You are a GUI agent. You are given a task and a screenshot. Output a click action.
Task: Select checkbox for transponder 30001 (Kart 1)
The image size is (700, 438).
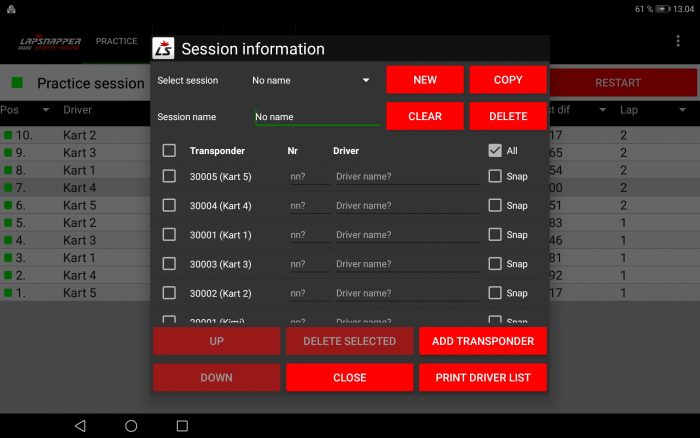(x=169, y=234)
